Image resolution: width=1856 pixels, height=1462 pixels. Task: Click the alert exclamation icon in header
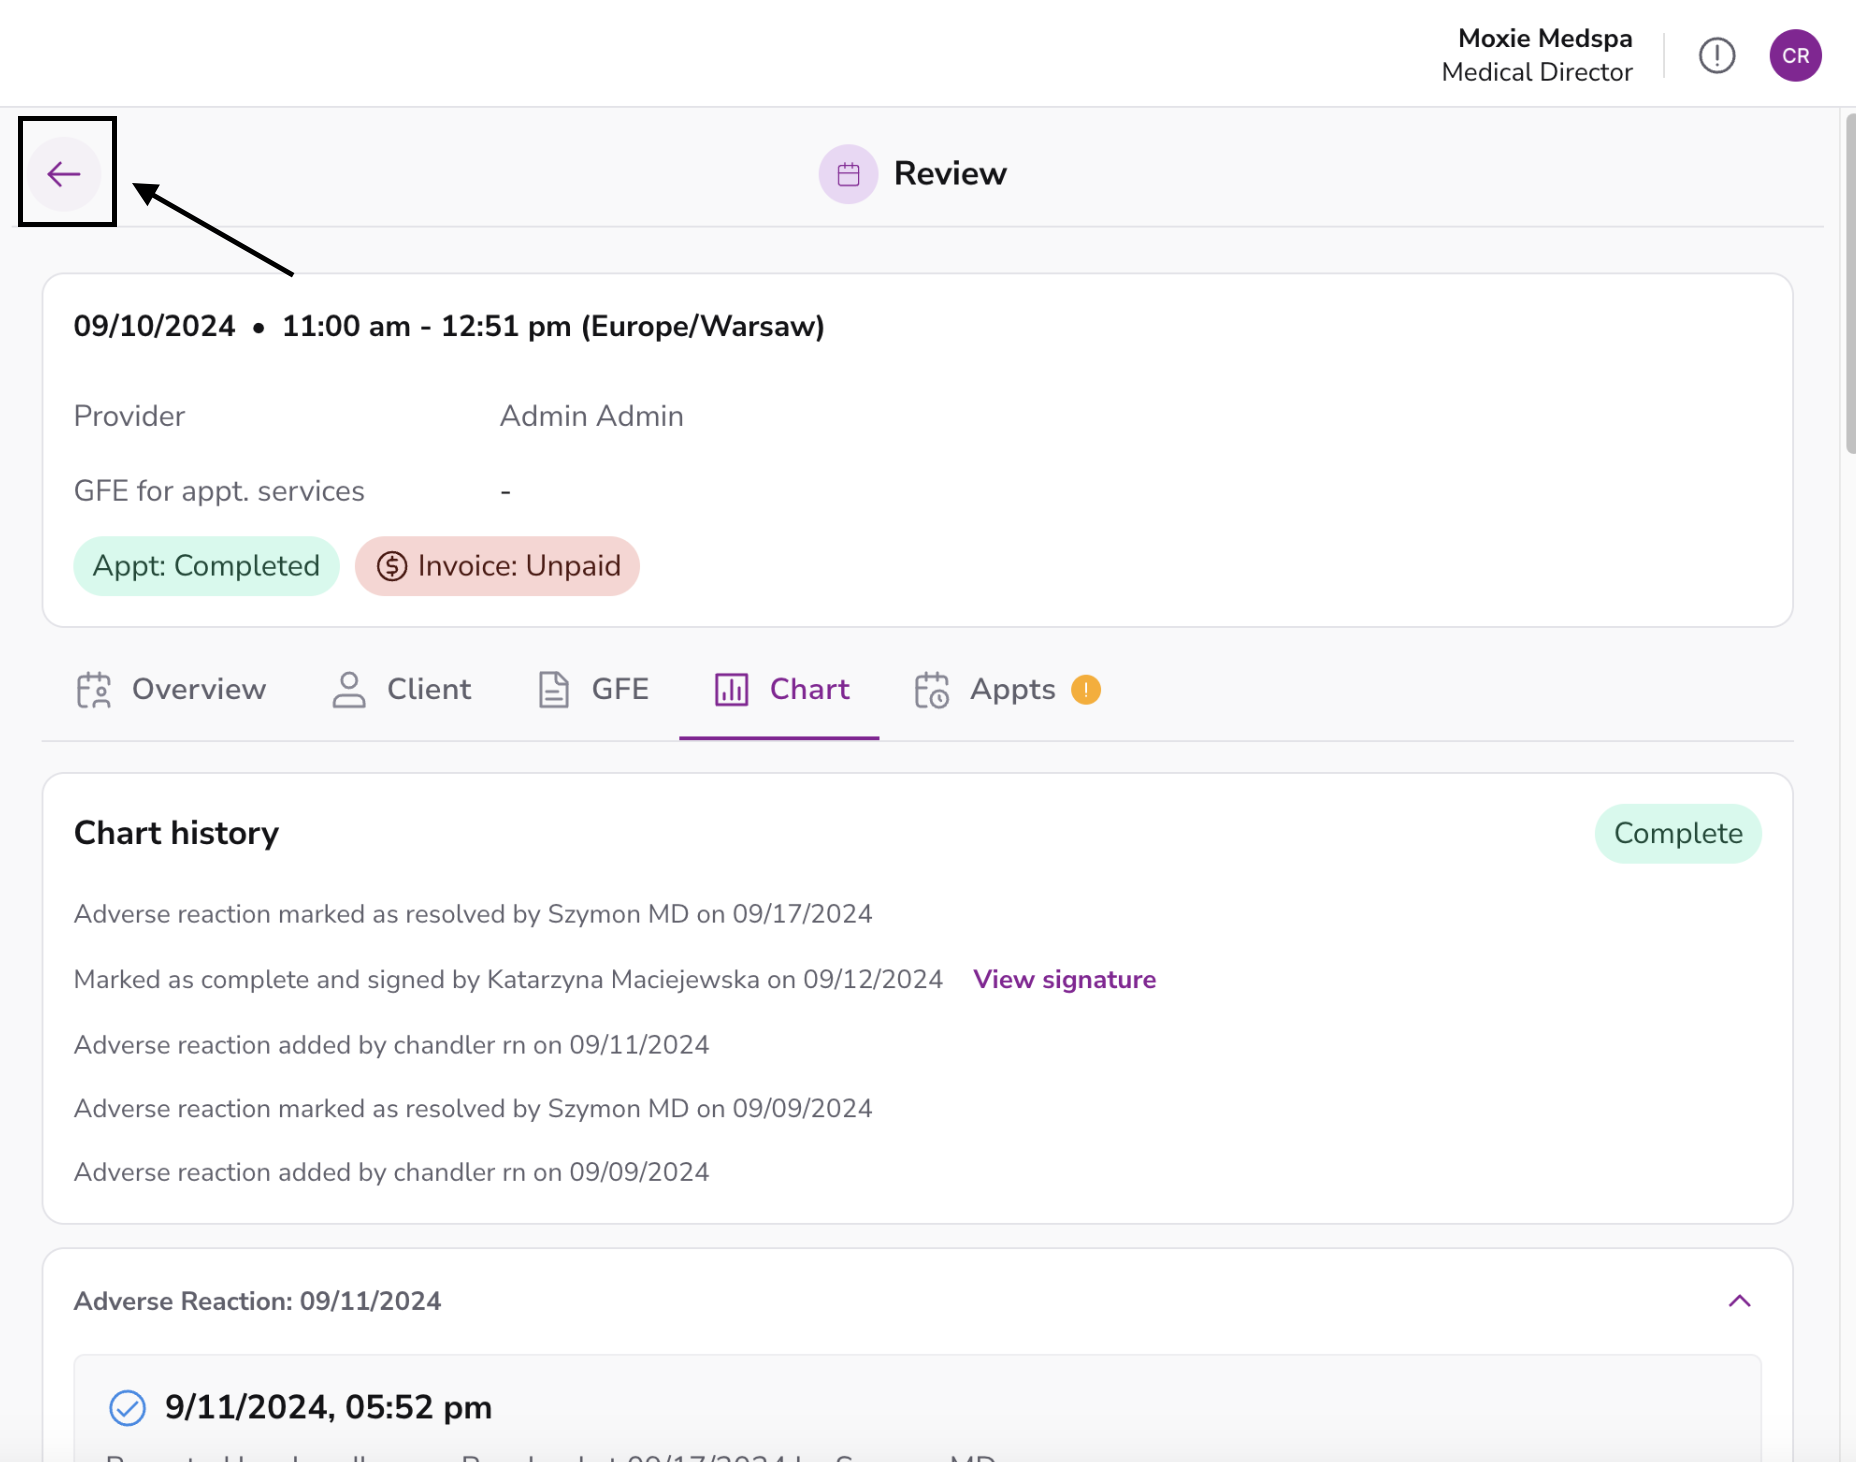click(x=1717, y=56)
